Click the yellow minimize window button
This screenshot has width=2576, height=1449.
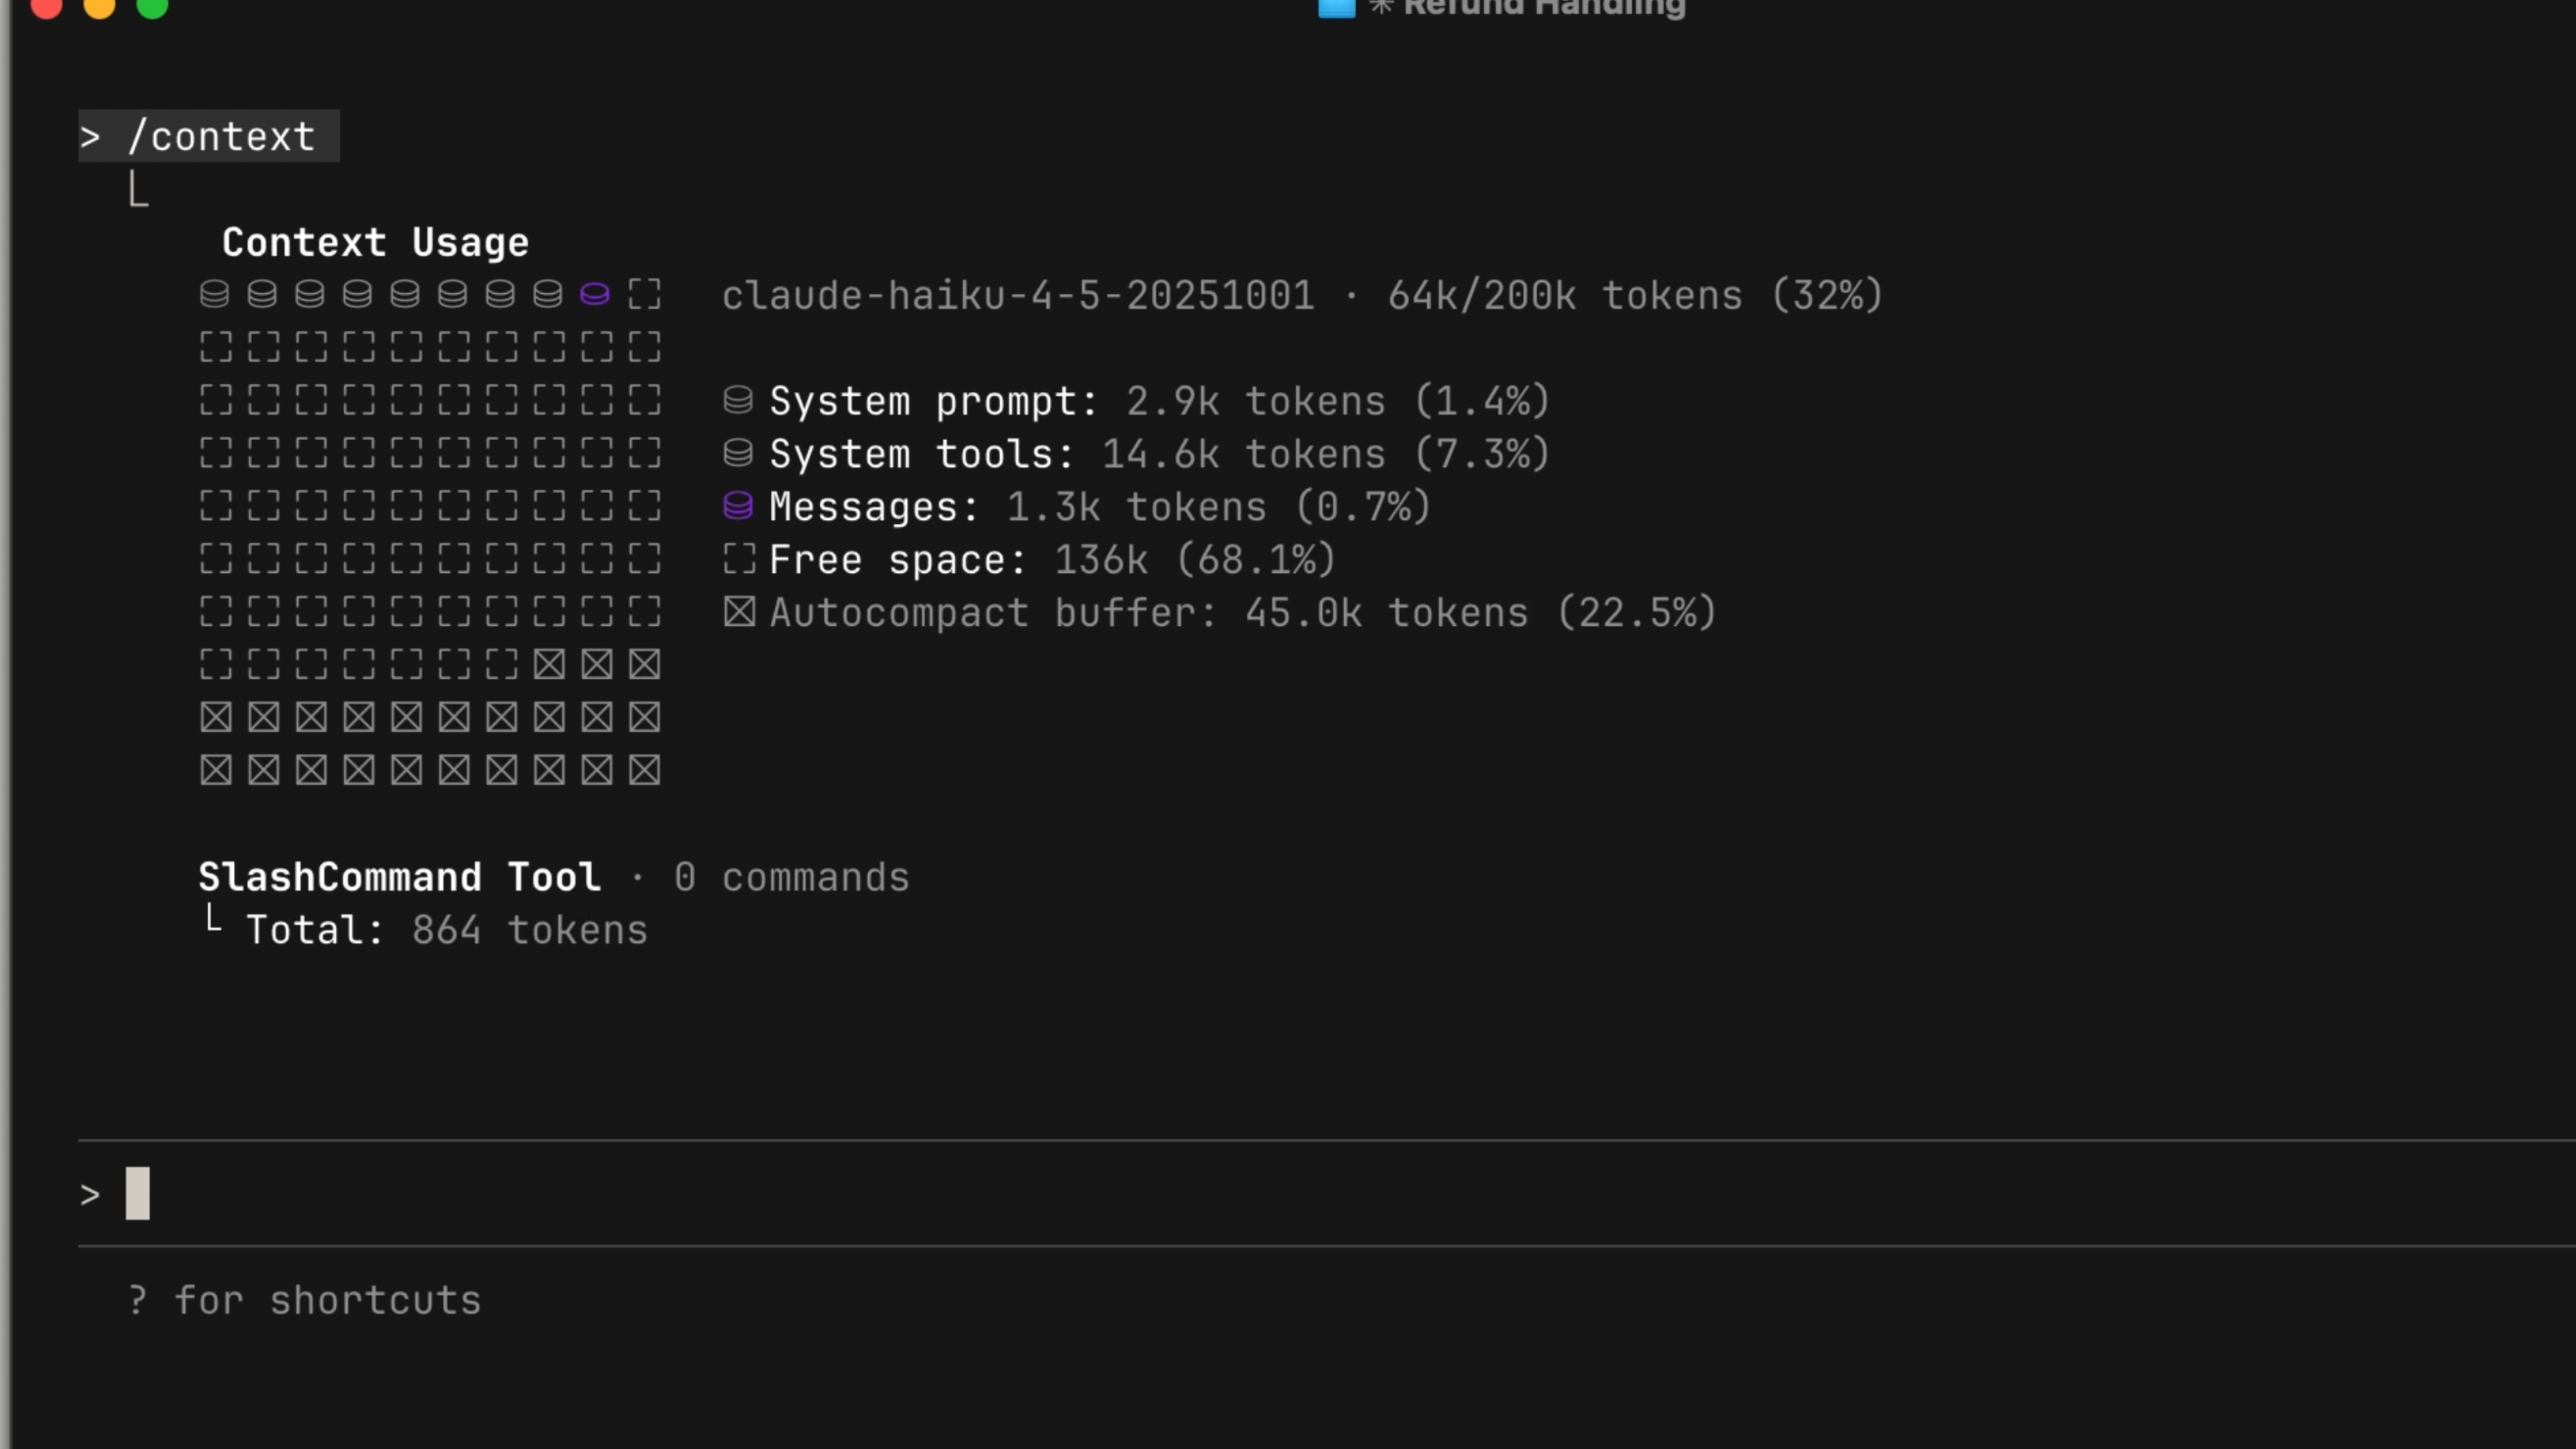[99, 7]
